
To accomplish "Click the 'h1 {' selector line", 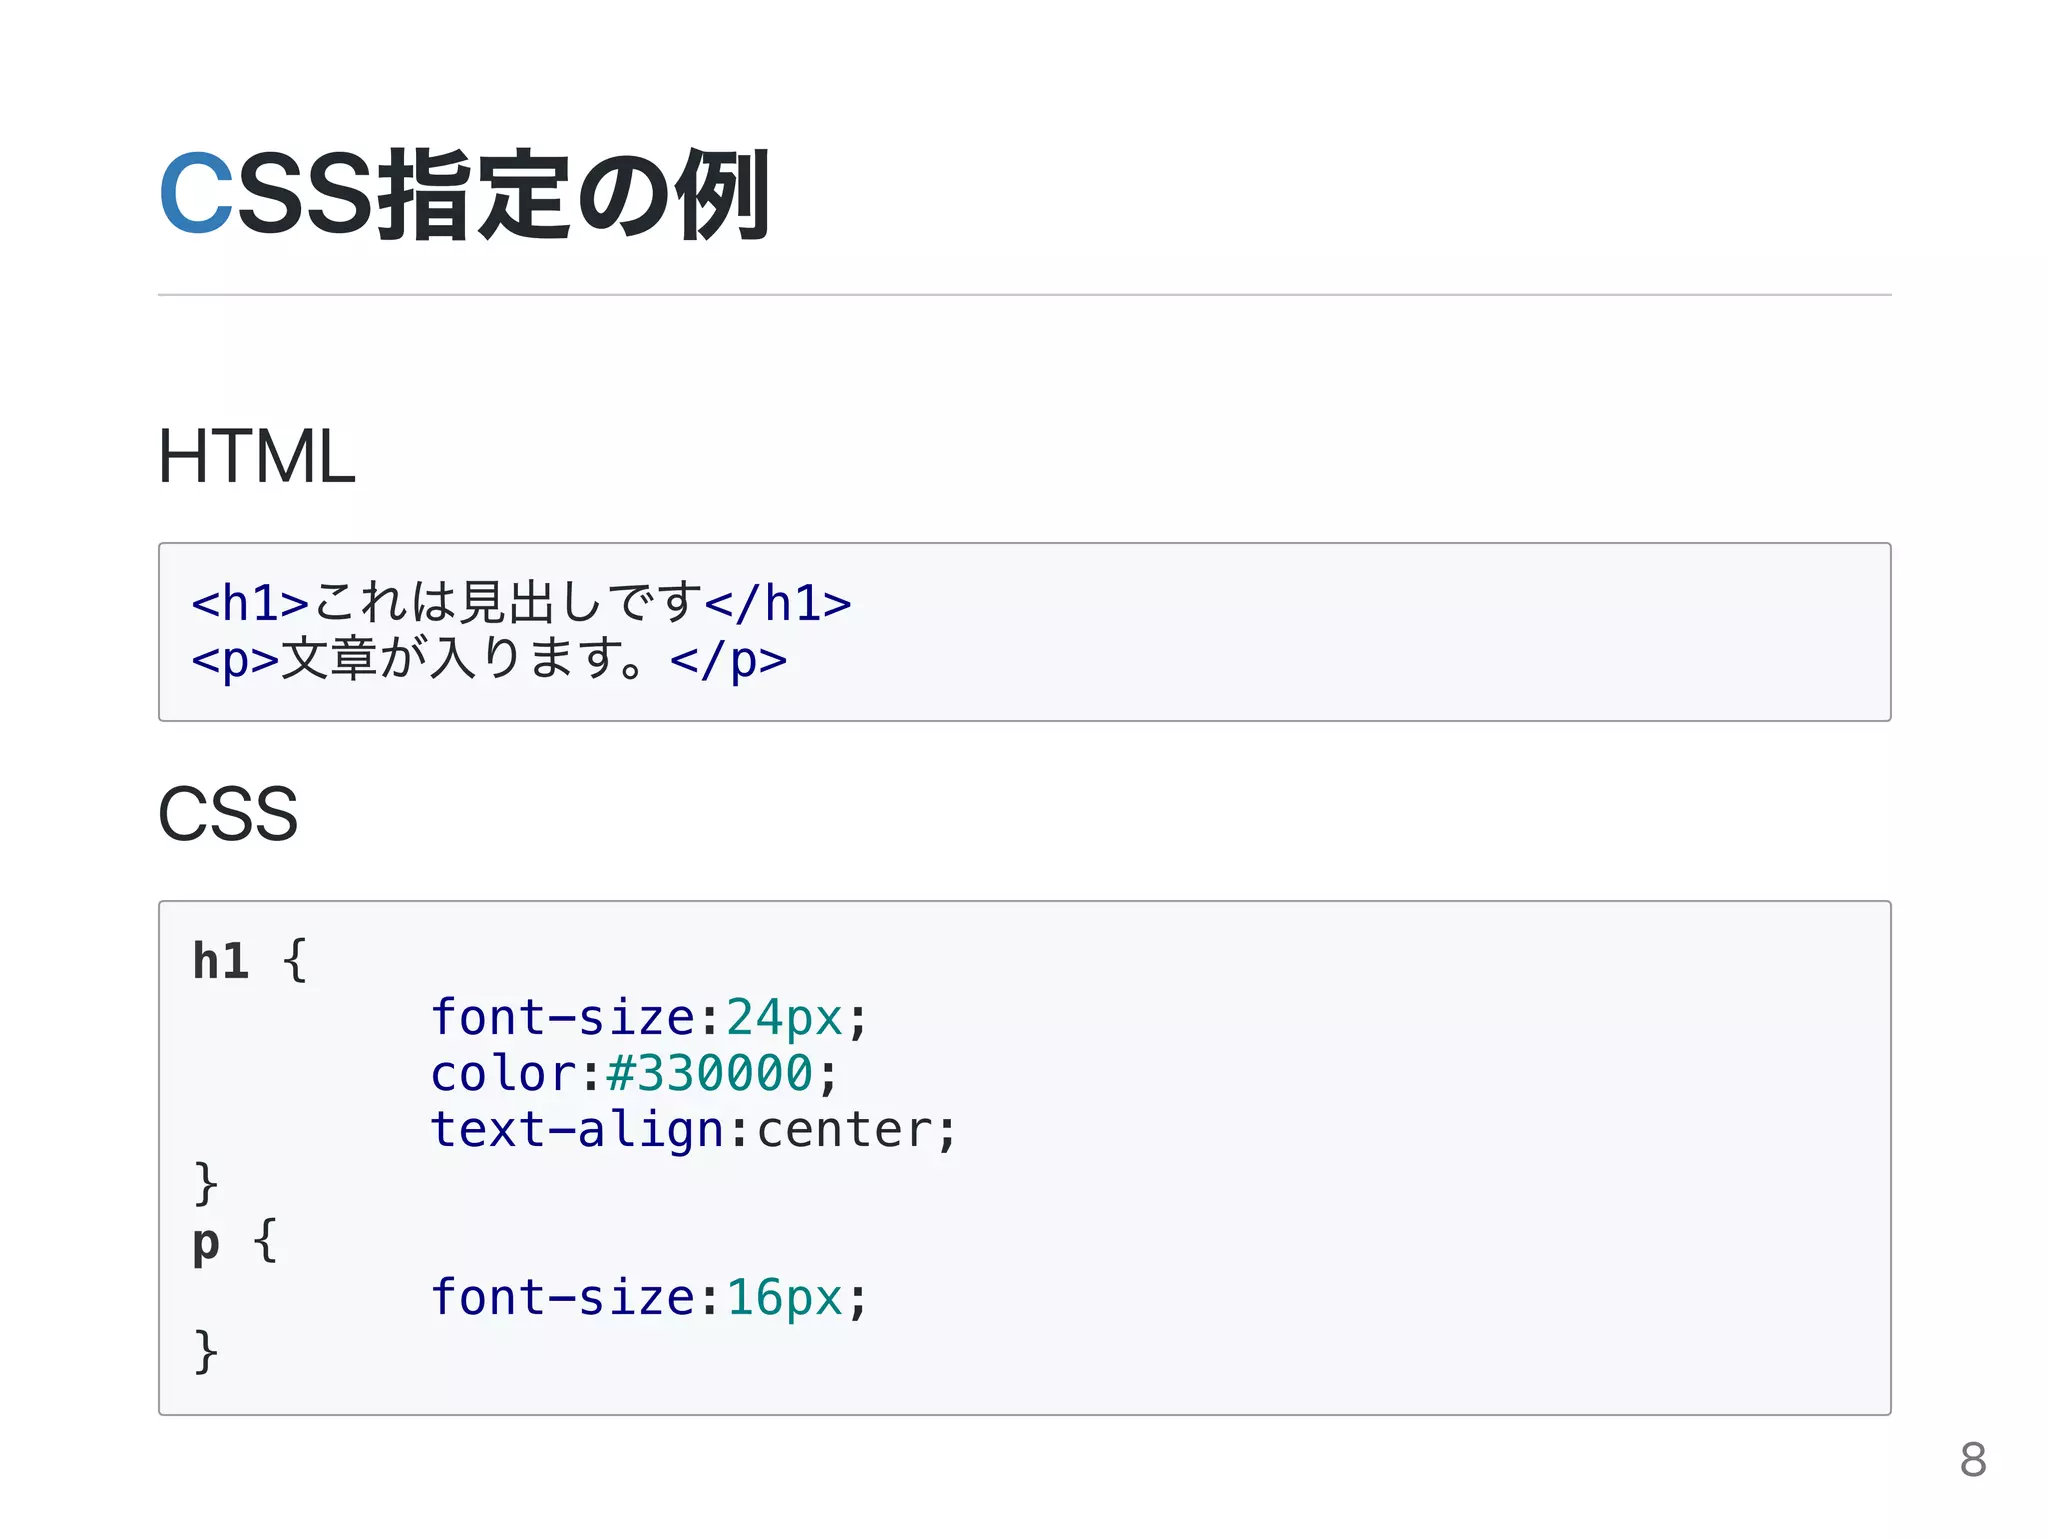I will (x=250, y=960).
